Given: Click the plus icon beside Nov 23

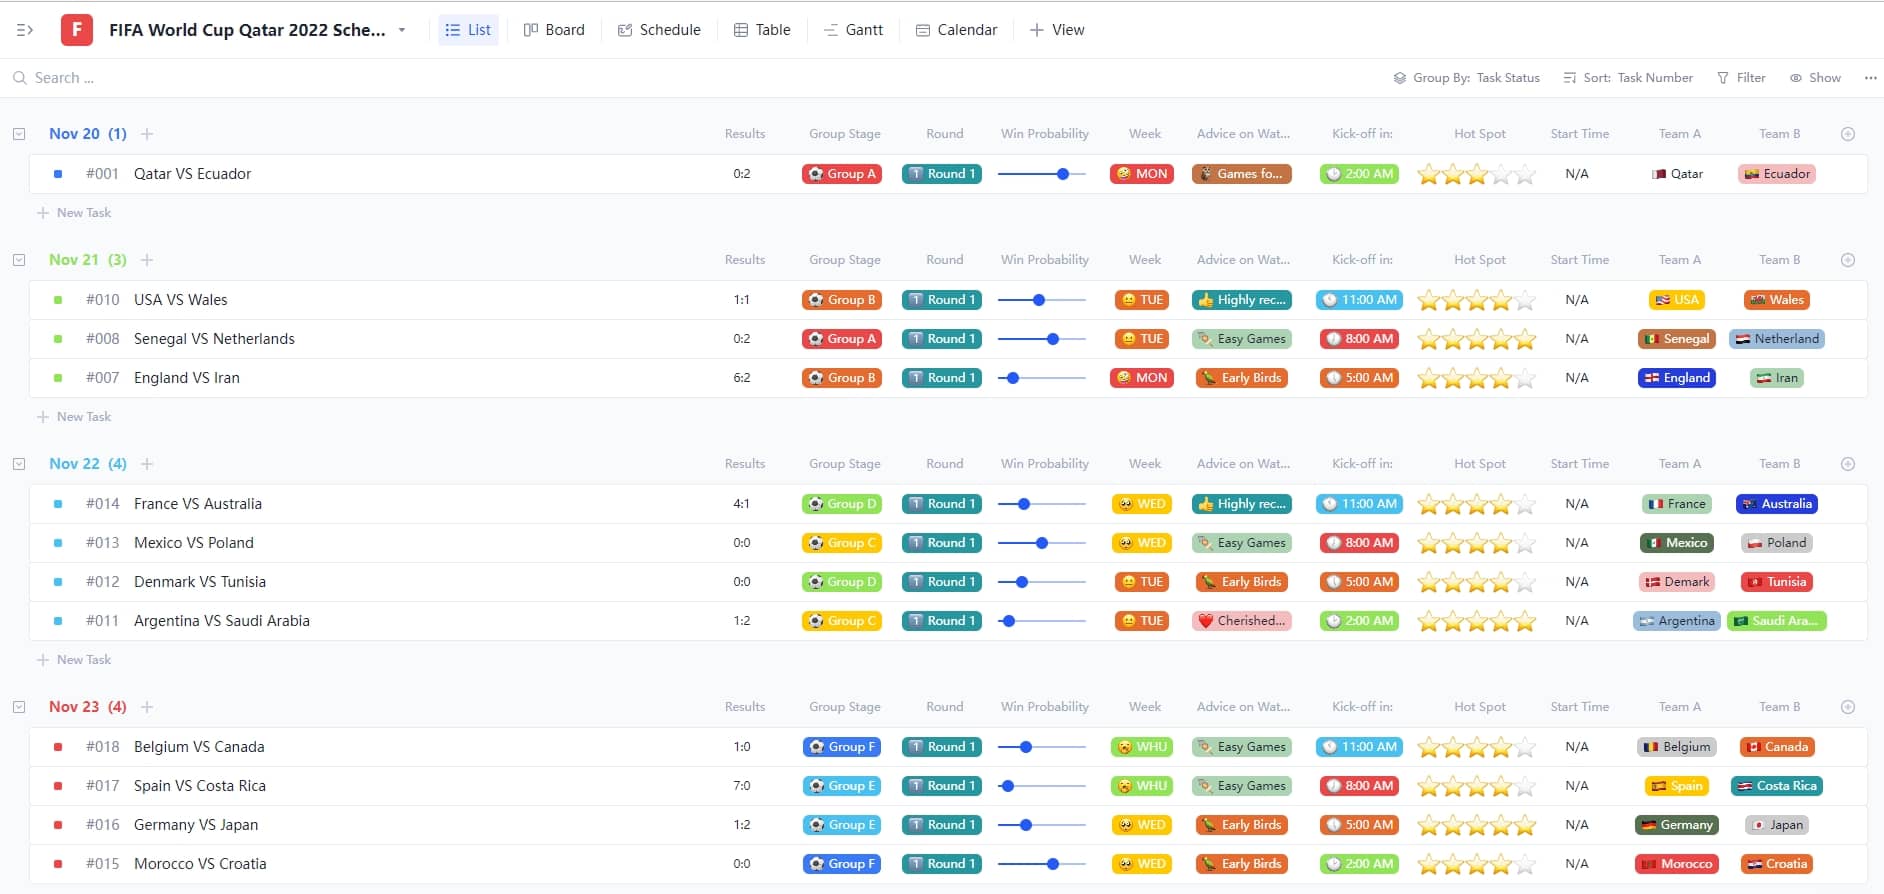Looking at the screenshot, I should [x=147, y=707].
